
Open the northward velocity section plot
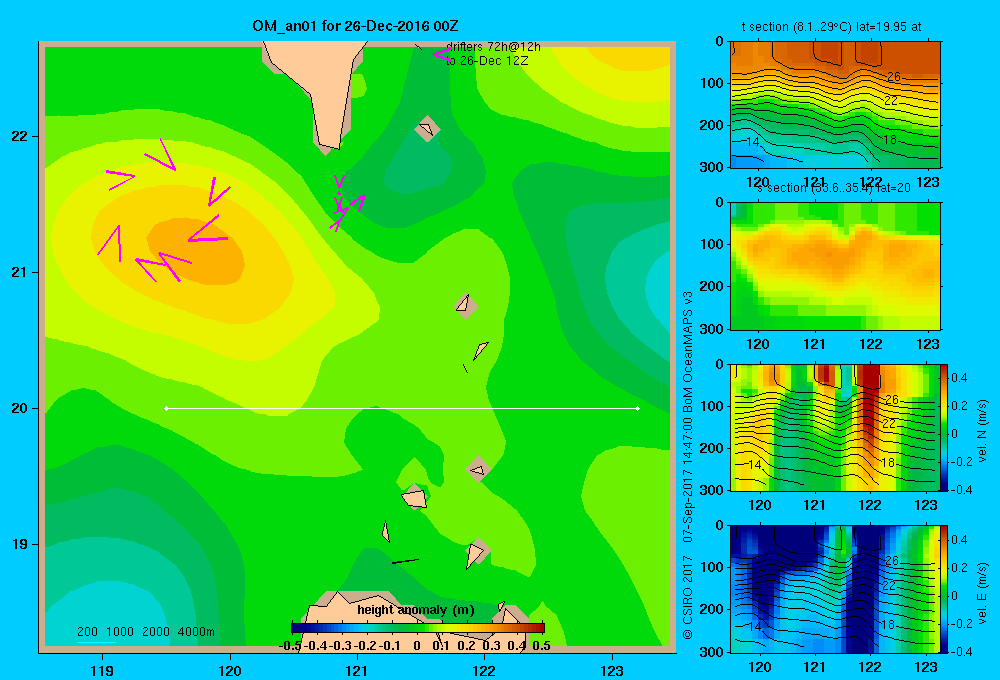pyautogui.click(x=834, y=427)
